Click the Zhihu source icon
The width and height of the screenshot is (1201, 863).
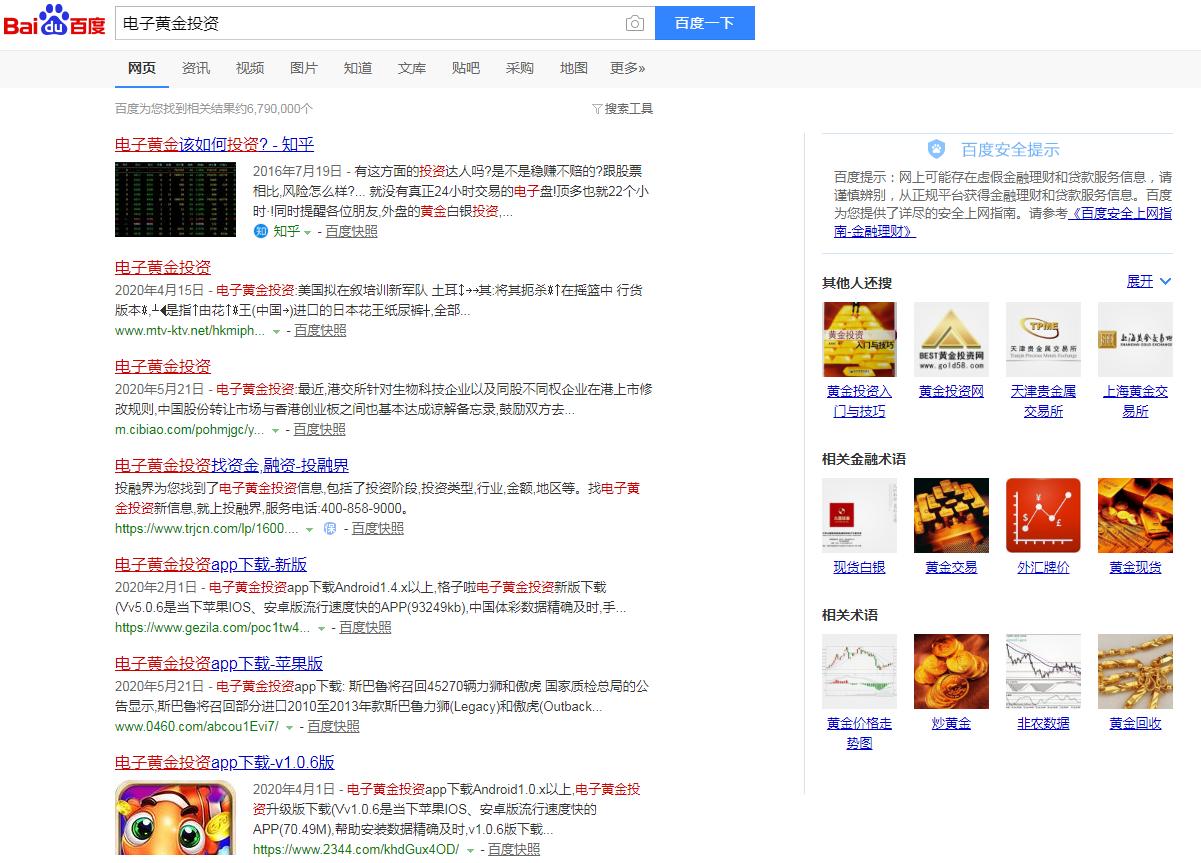click(x=260, y=231)
